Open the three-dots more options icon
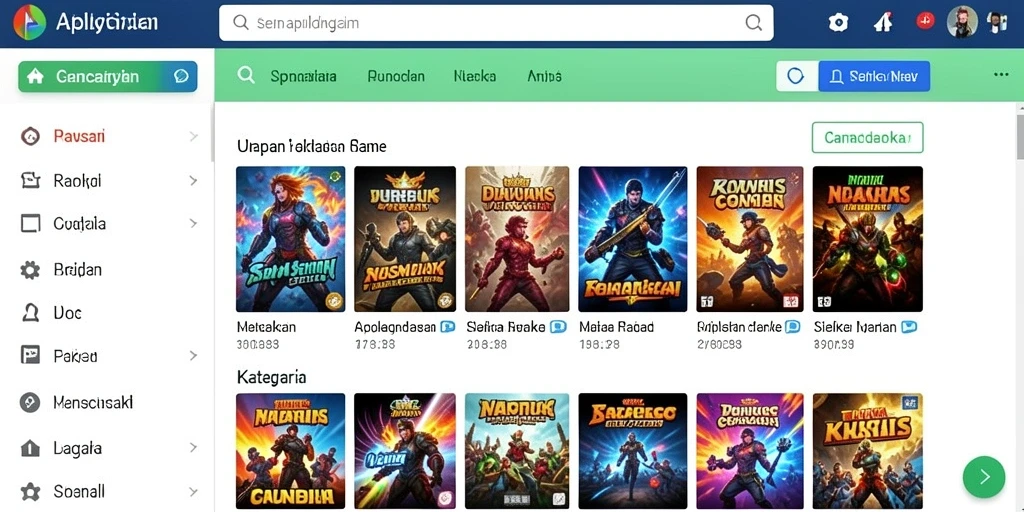The width and height of the screenshot is (1024, 512). [1001, 75]
